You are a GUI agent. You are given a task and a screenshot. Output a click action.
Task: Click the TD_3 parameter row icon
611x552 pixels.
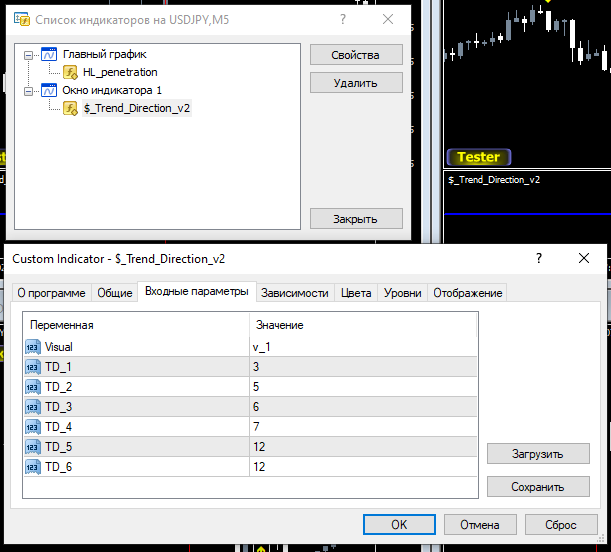pos(33,407)
